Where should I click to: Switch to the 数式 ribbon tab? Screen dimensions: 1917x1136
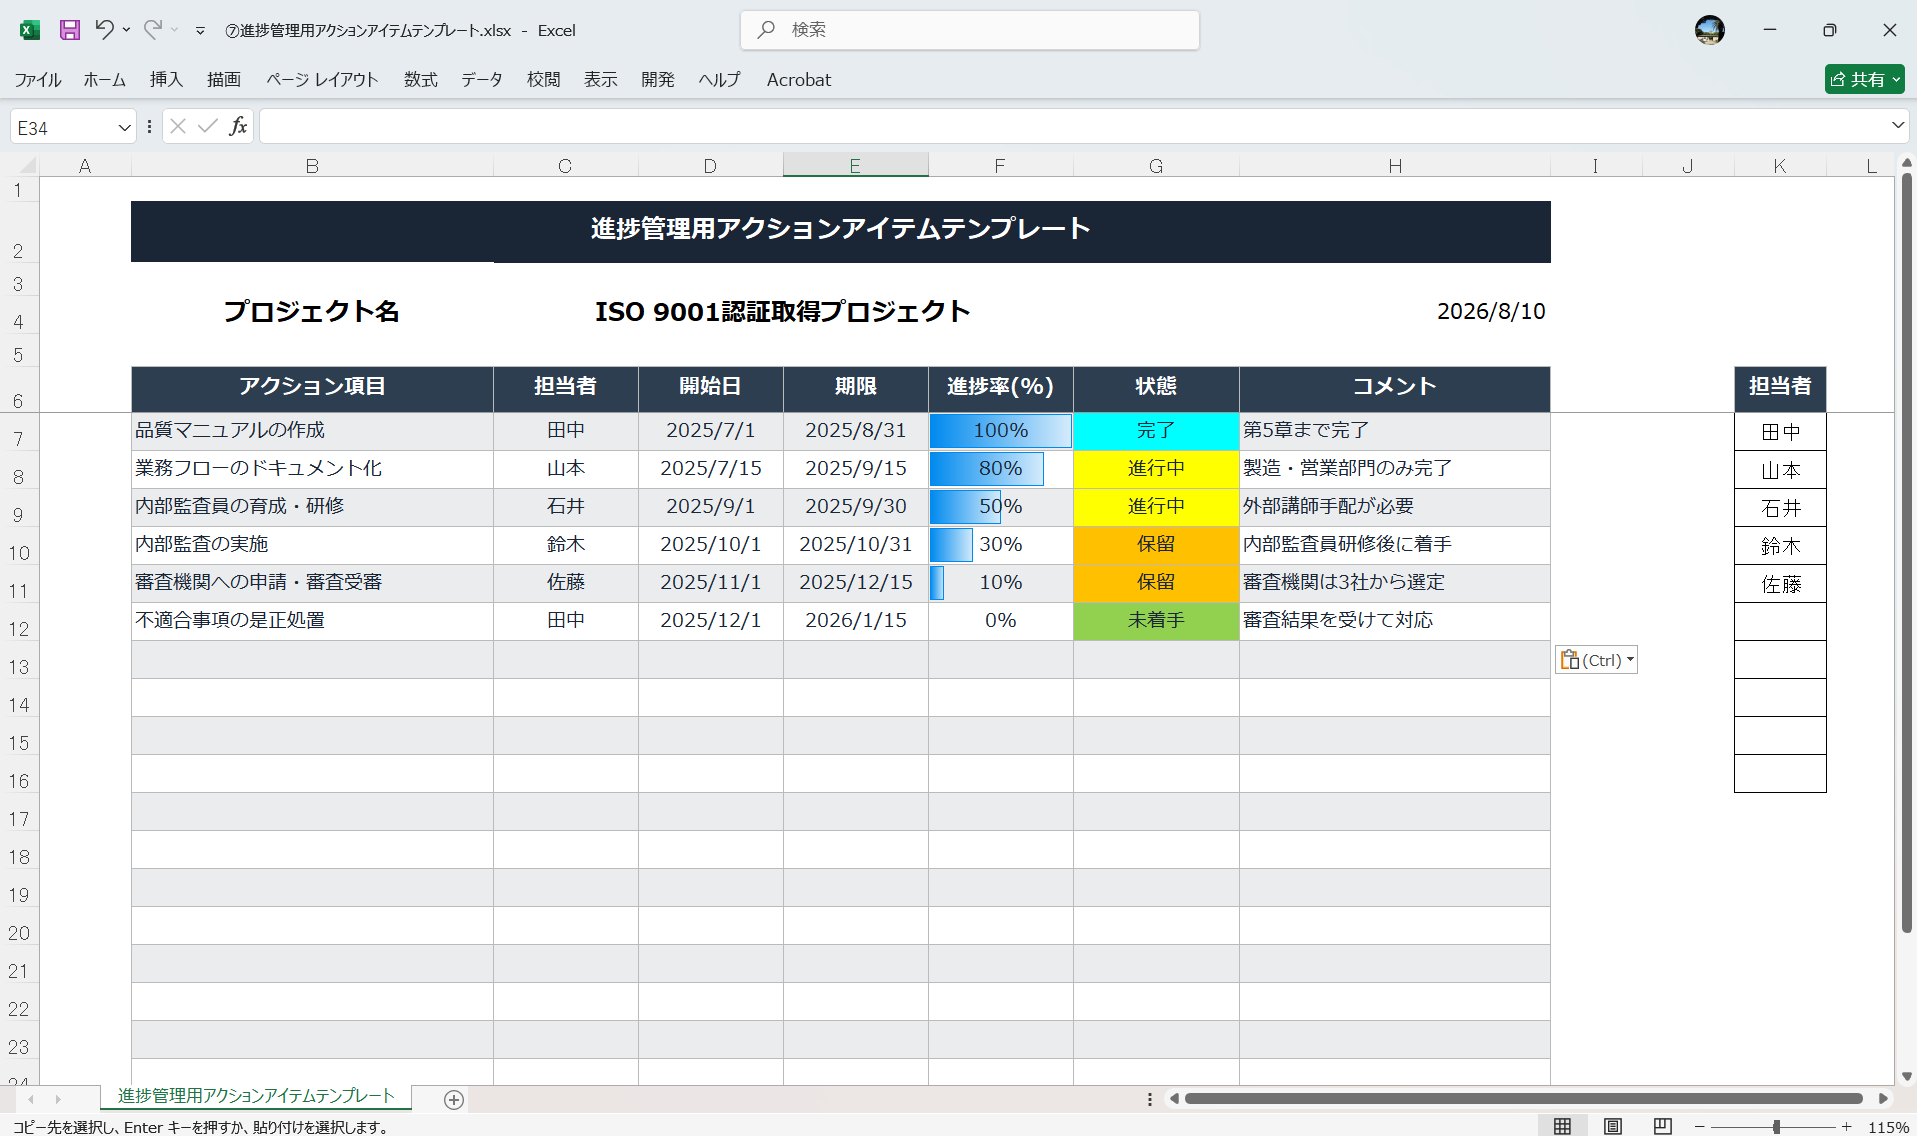(x=421, y=80)
